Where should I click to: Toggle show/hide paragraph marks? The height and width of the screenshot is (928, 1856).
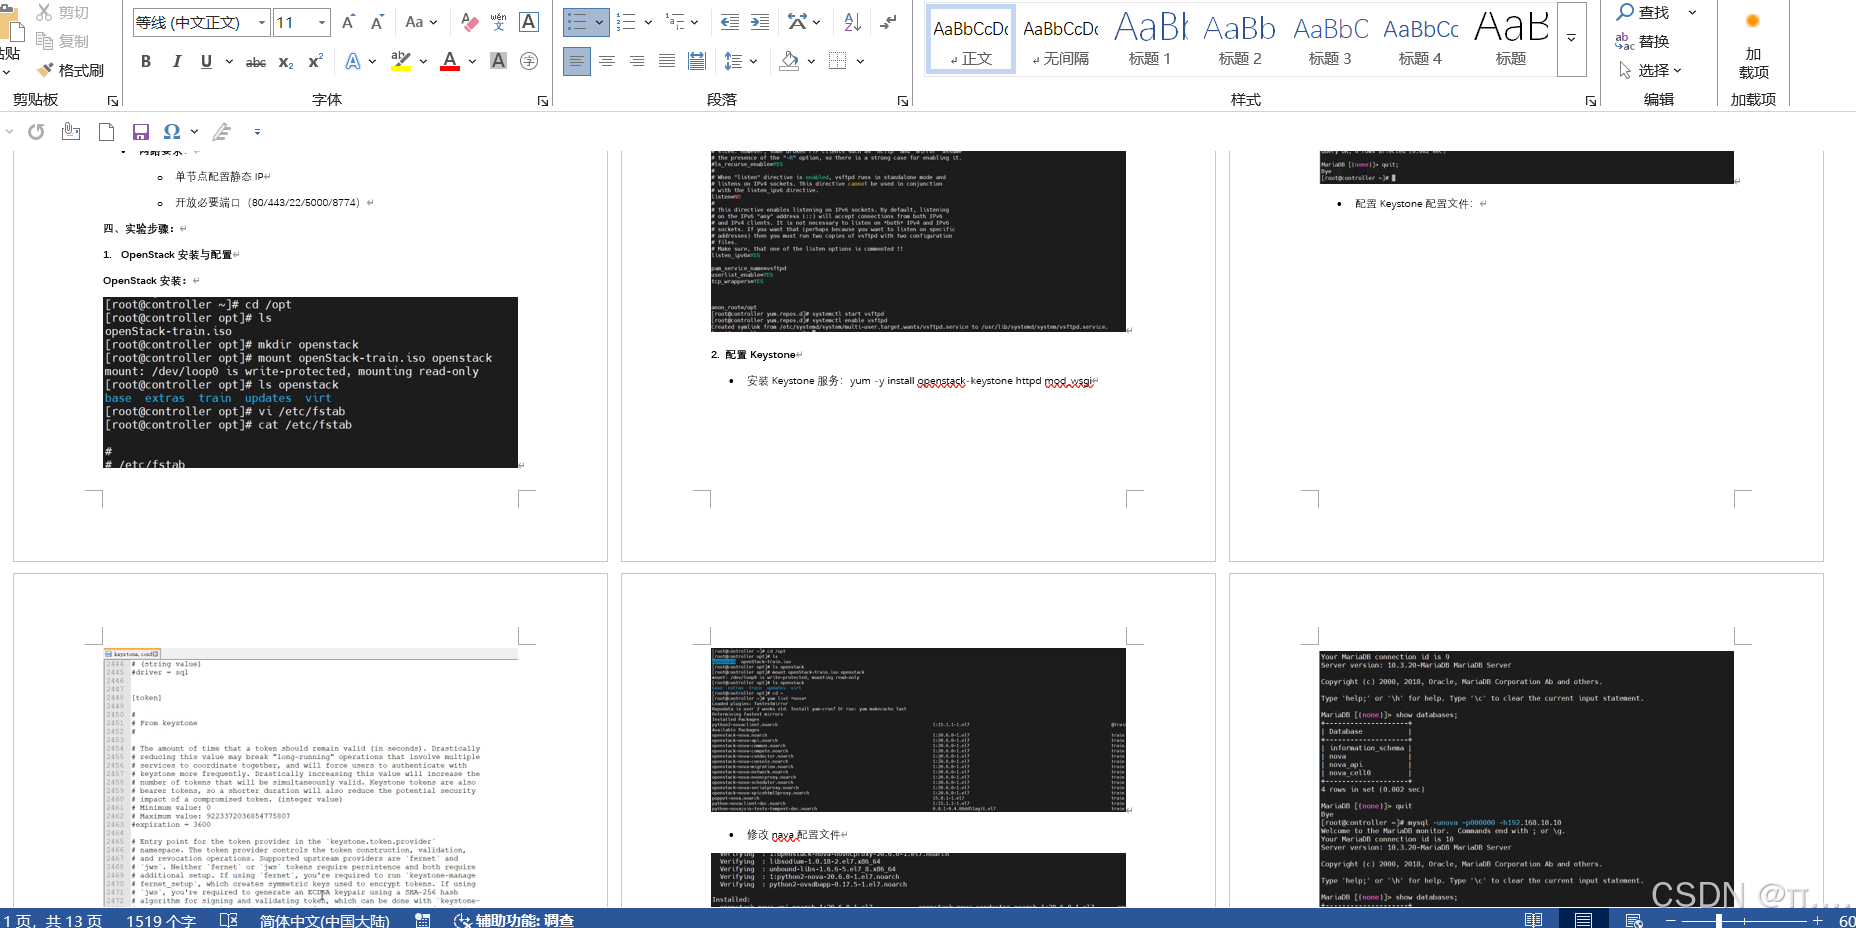click(888, 22)
